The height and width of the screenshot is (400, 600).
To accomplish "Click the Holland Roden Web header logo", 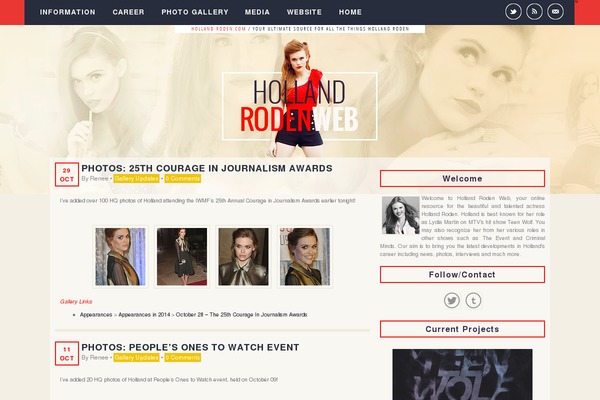I will [x=300, y=106].
